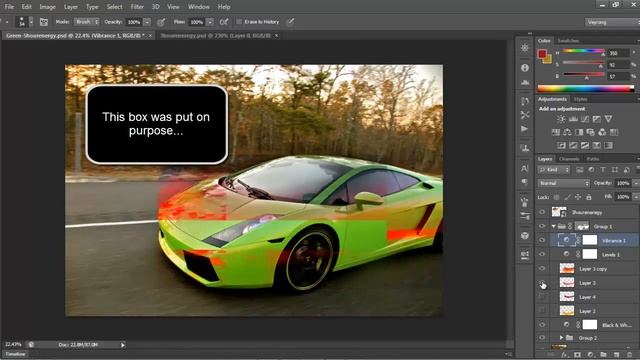Lock image pixels with brush icon
This screenshot has width=640, height=360.
567,197
